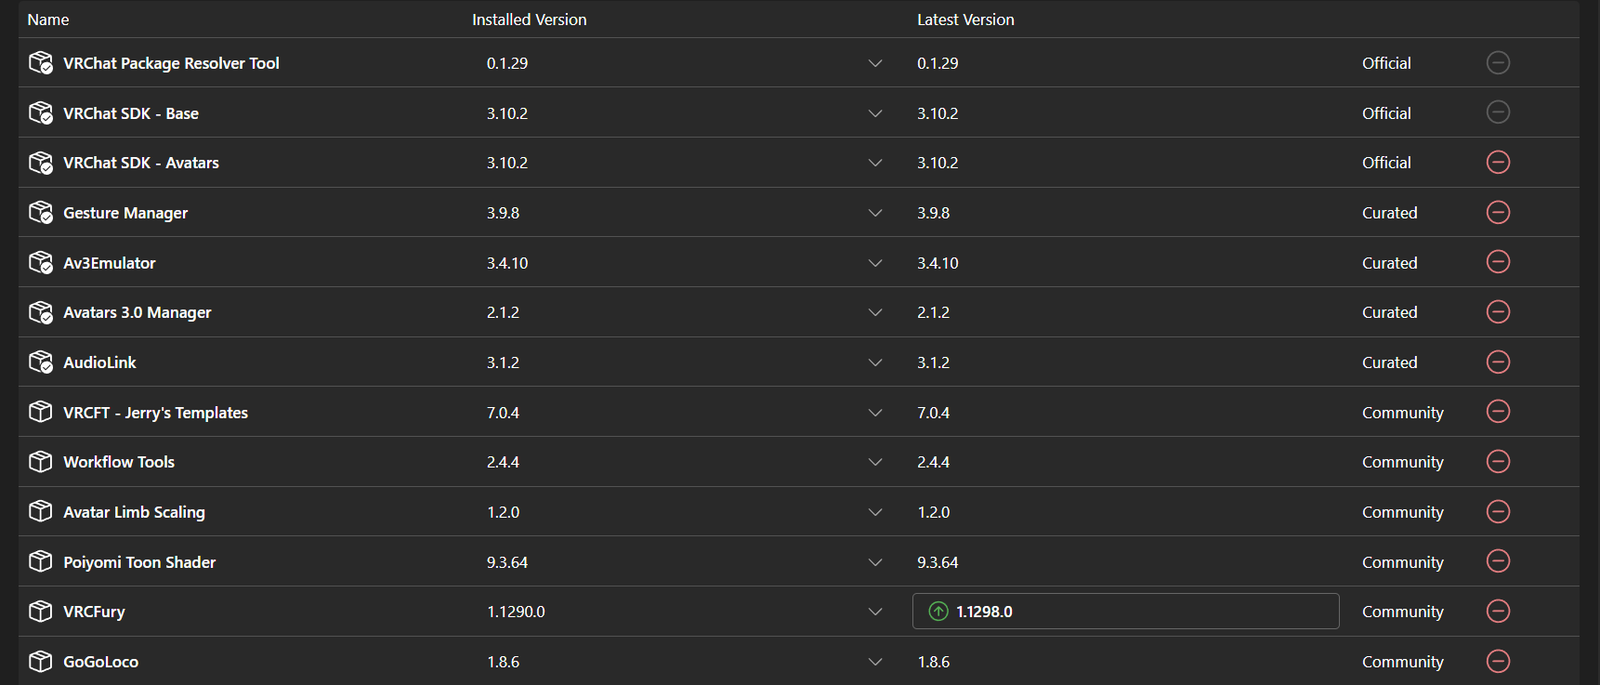Screen dimensions: 1600x685
Task: Click the Name column header
Action: [48, 19]
